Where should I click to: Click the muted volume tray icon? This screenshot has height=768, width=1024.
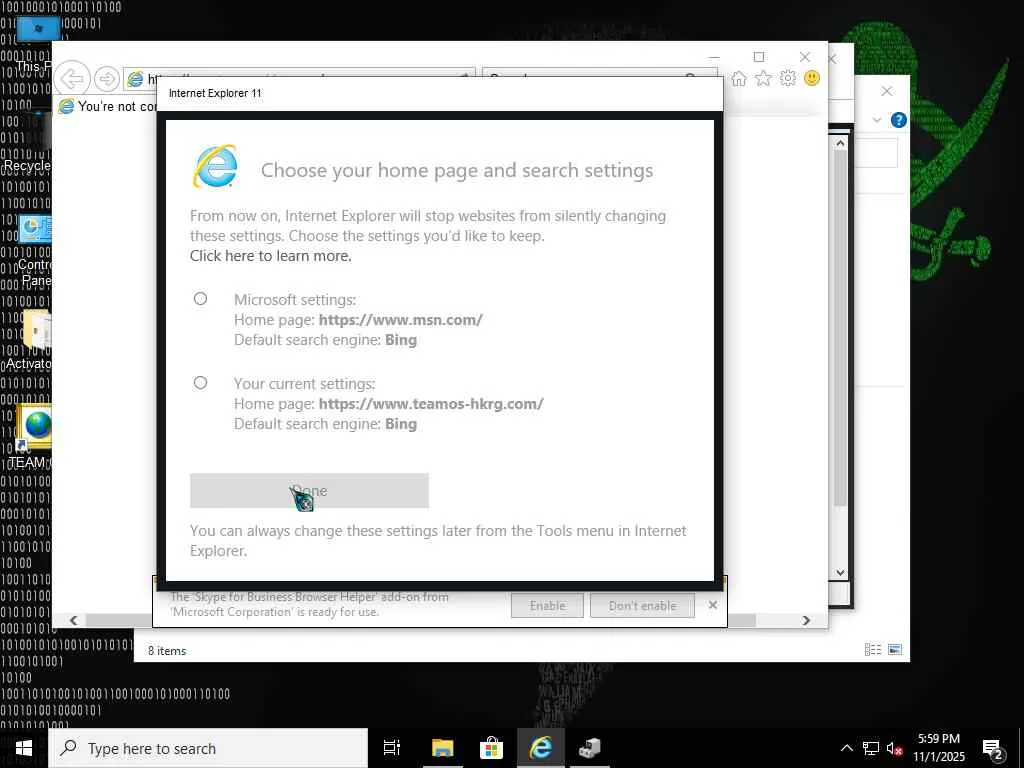894,748
